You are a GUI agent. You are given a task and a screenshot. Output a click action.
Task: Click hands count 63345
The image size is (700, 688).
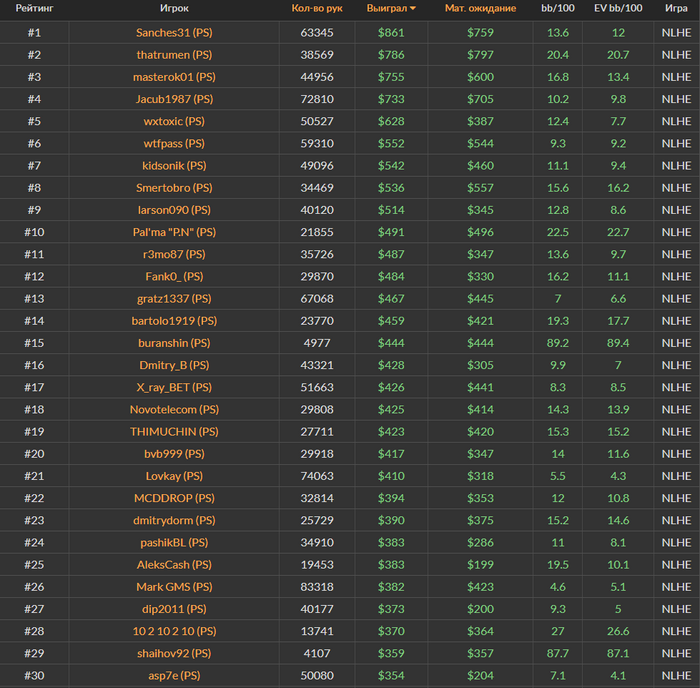point(317,33)
